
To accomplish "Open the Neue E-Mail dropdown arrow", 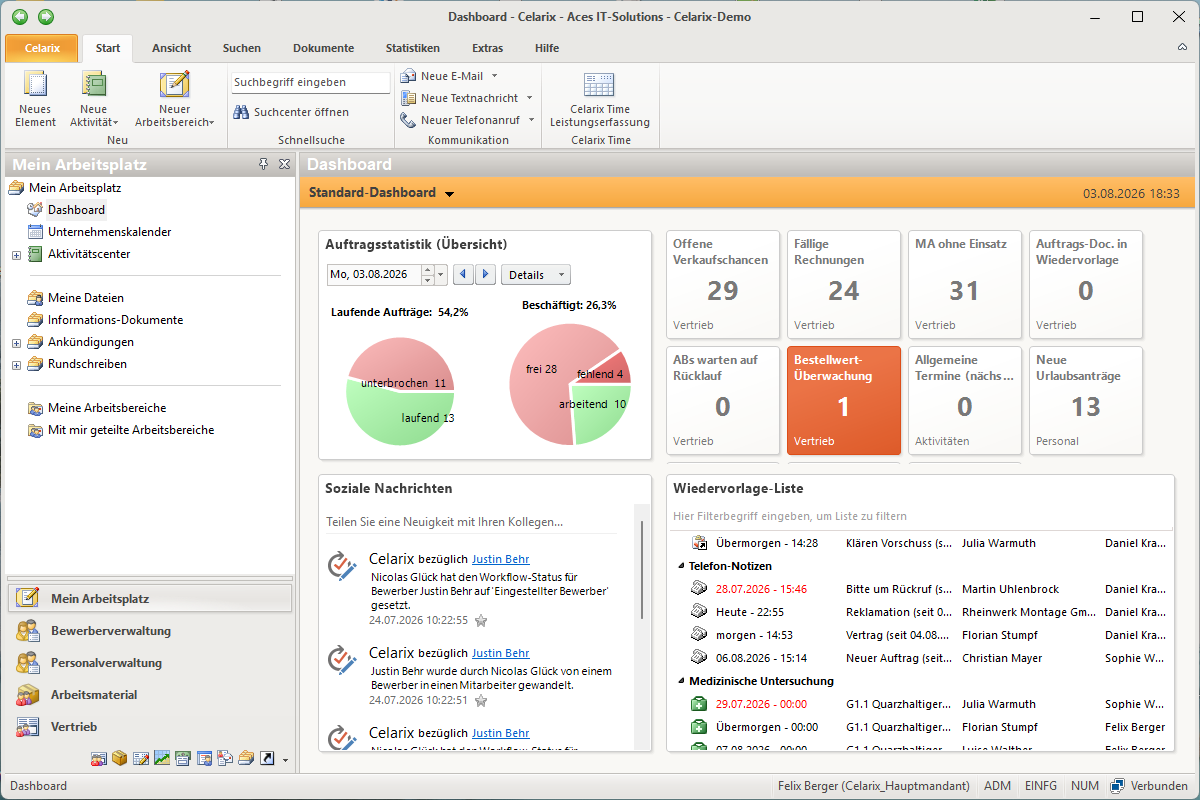I will [x=494, y=76].
